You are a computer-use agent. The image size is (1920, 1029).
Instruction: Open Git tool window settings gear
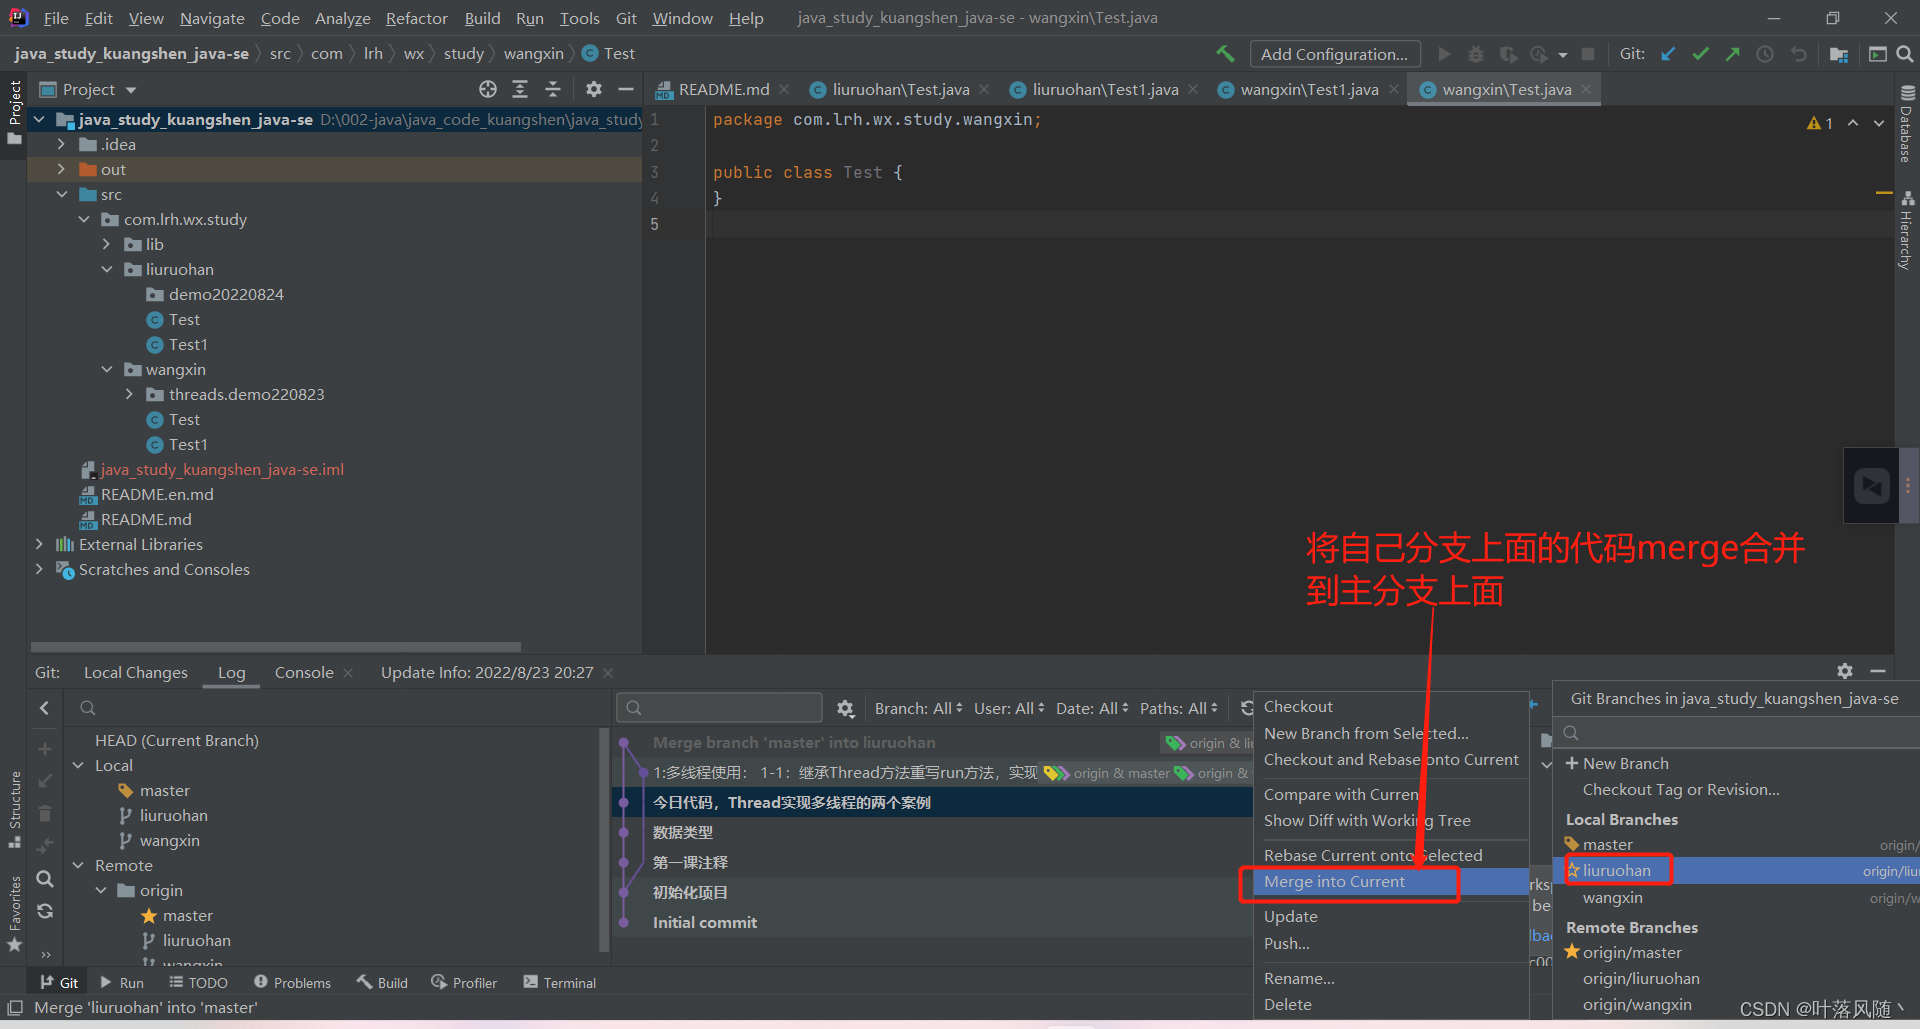click(1845, 671)
